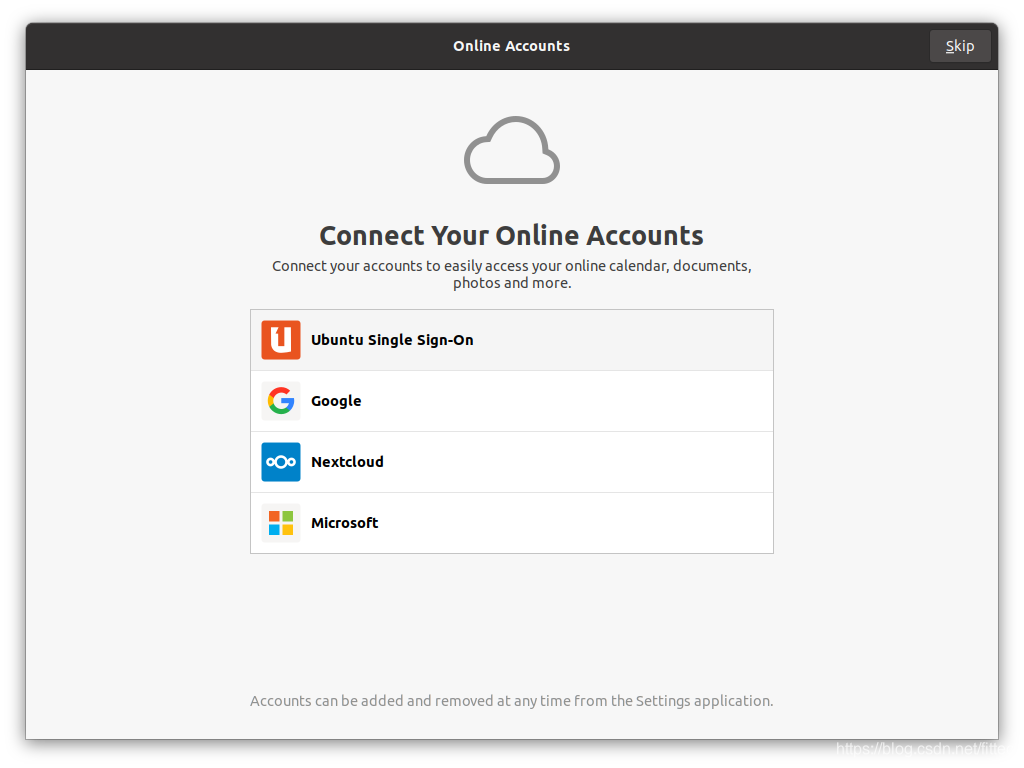Add a Nextcloud account via its label

click(x=347, y=462)
